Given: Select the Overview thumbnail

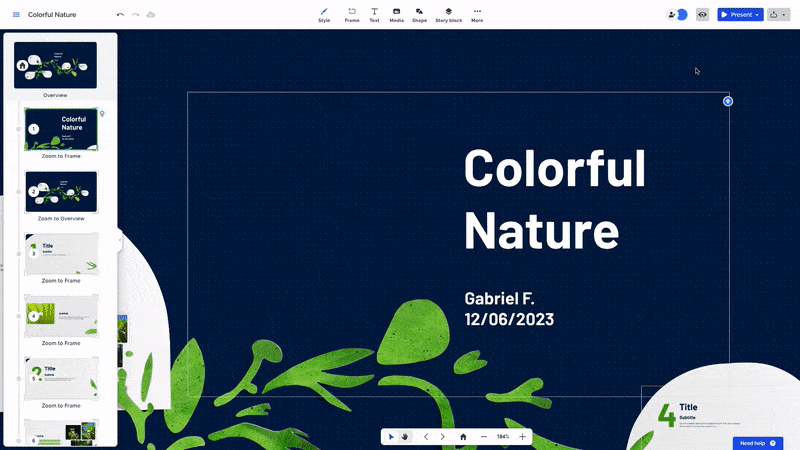Looking at the screenshot, I should [x=55, y=65].
